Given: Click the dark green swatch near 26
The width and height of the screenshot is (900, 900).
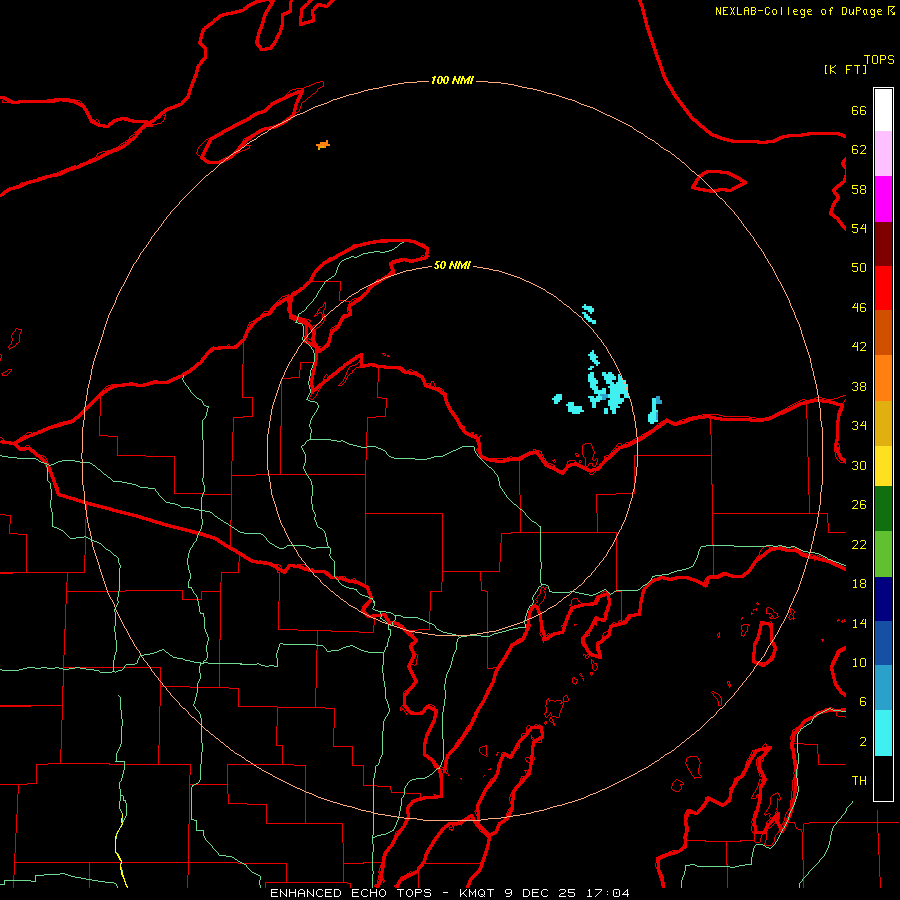Looking at the screenshot, I should pyautogui.click(x=883, y=509).
